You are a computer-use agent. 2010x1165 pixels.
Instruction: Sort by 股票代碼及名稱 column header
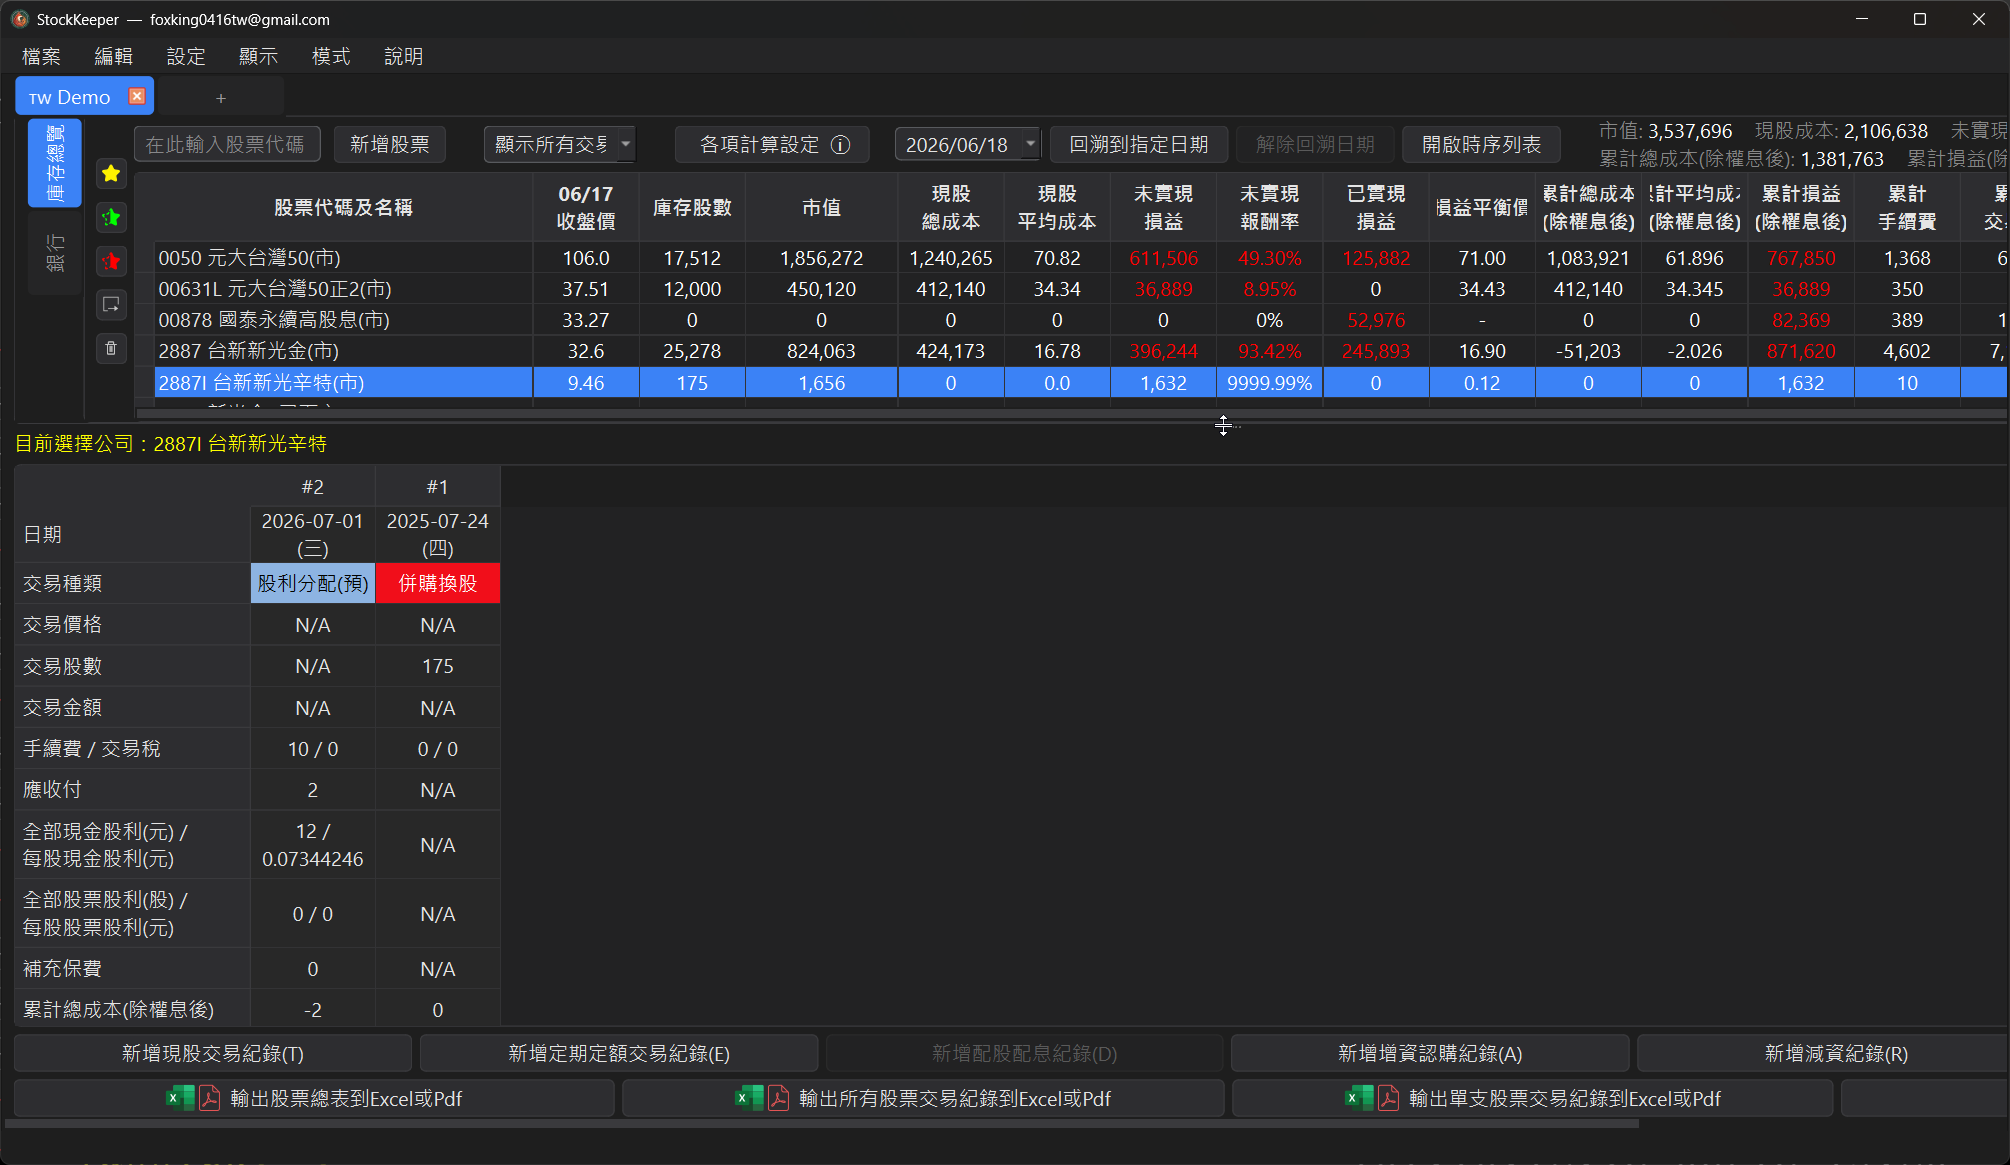[343, 207]
